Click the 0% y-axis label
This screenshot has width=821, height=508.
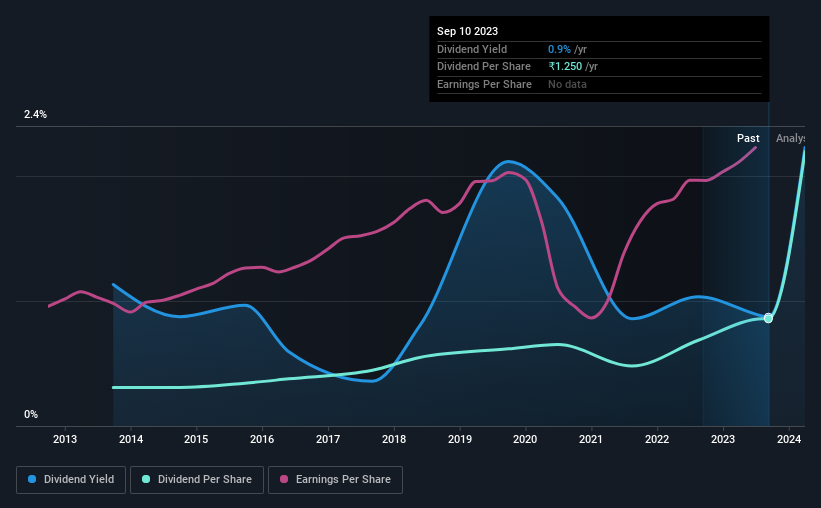[x=31, y=414]
